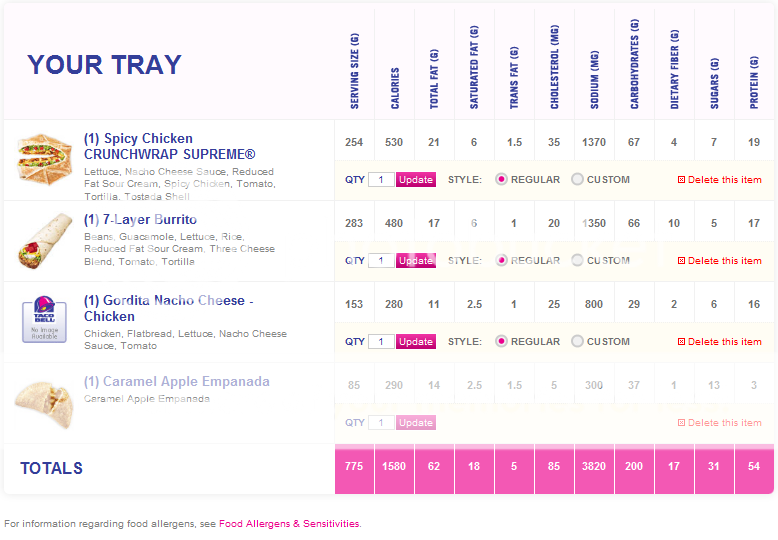The width and height of the screenshot is (778, 540).
Task: Update quantity for Spicy Chicken Crunchwrap
Action: pos(416,180)
